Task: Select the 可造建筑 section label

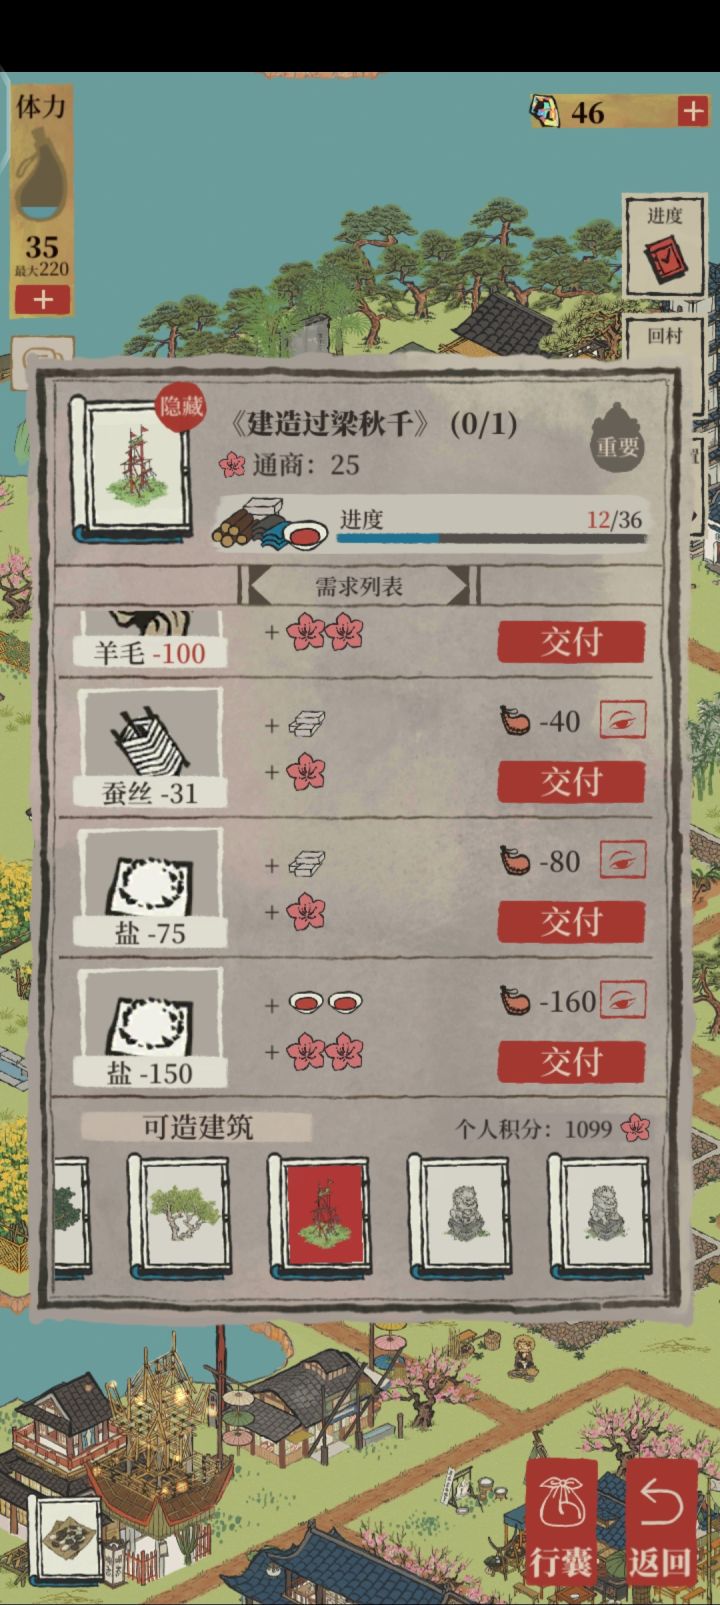Action: point(198,1128)
